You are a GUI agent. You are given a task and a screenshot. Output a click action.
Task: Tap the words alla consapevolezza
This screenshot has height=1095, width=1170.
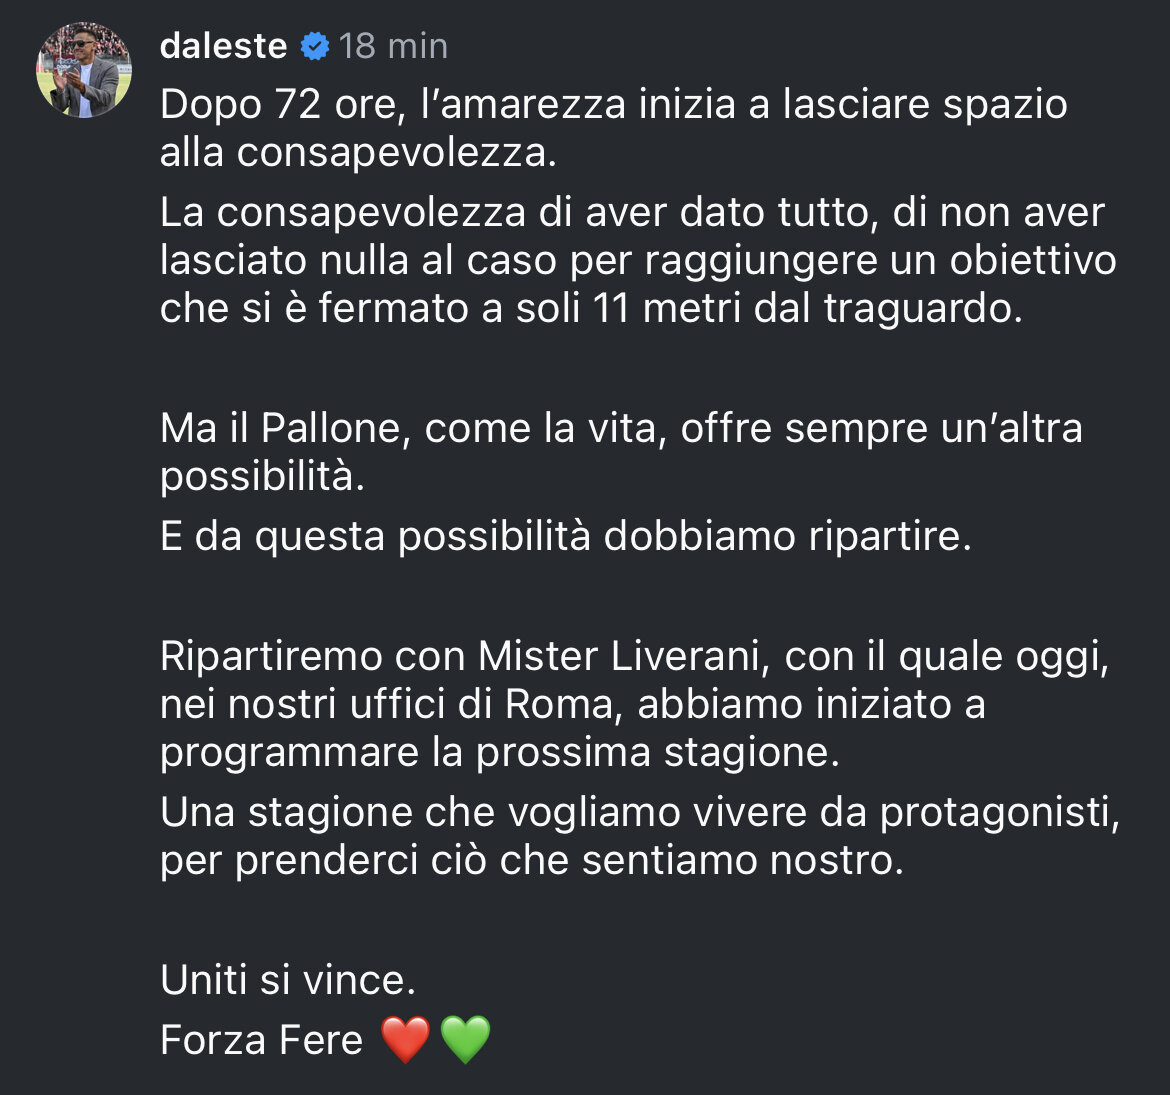point(358,152)
